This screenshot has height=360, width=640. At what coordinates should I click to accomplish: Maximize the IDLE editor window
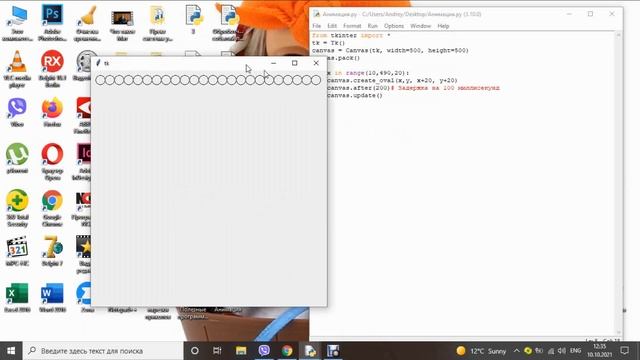click(x=590, y=14)
